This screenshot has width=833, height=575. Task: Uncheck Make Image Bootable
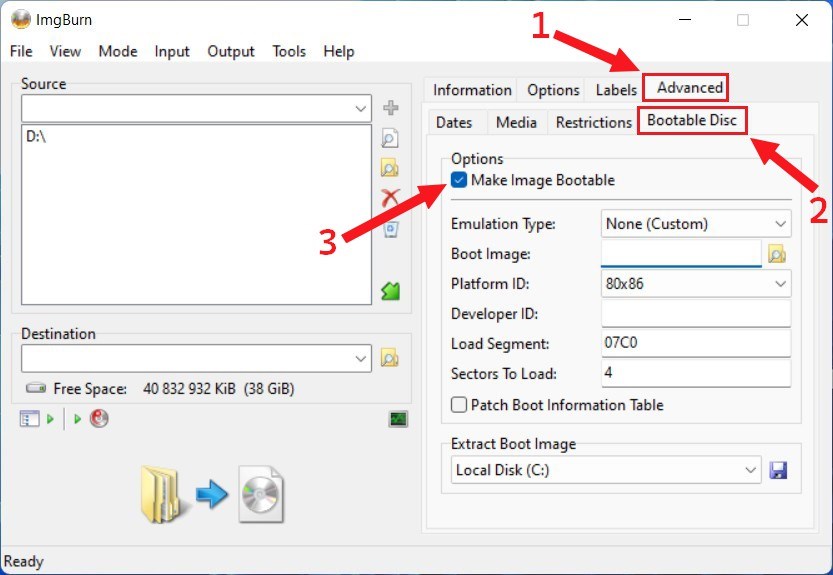point(459,180)
